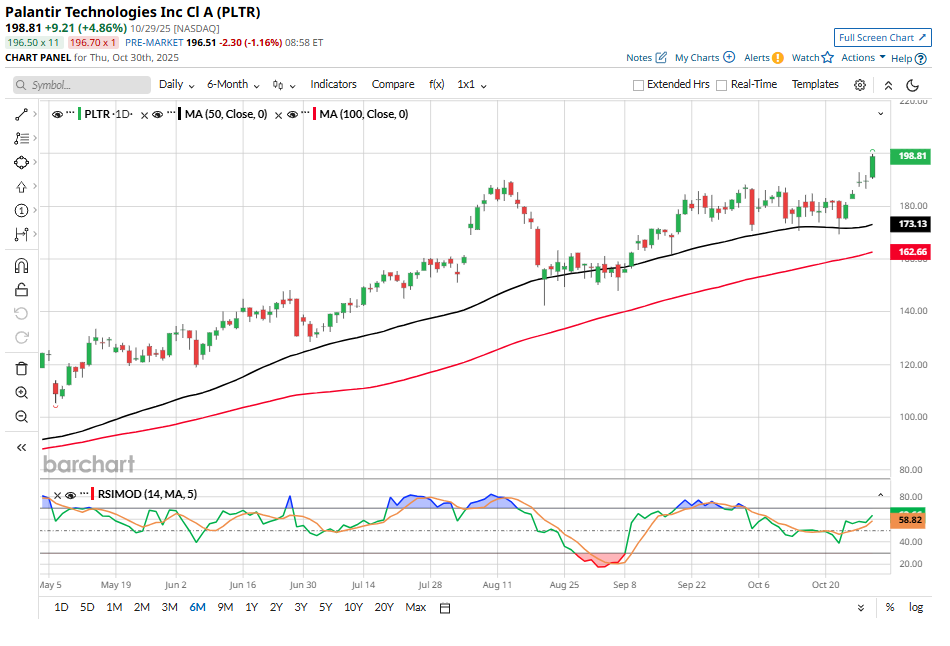Enable the magnet snap tool

[x=21, y=266]
